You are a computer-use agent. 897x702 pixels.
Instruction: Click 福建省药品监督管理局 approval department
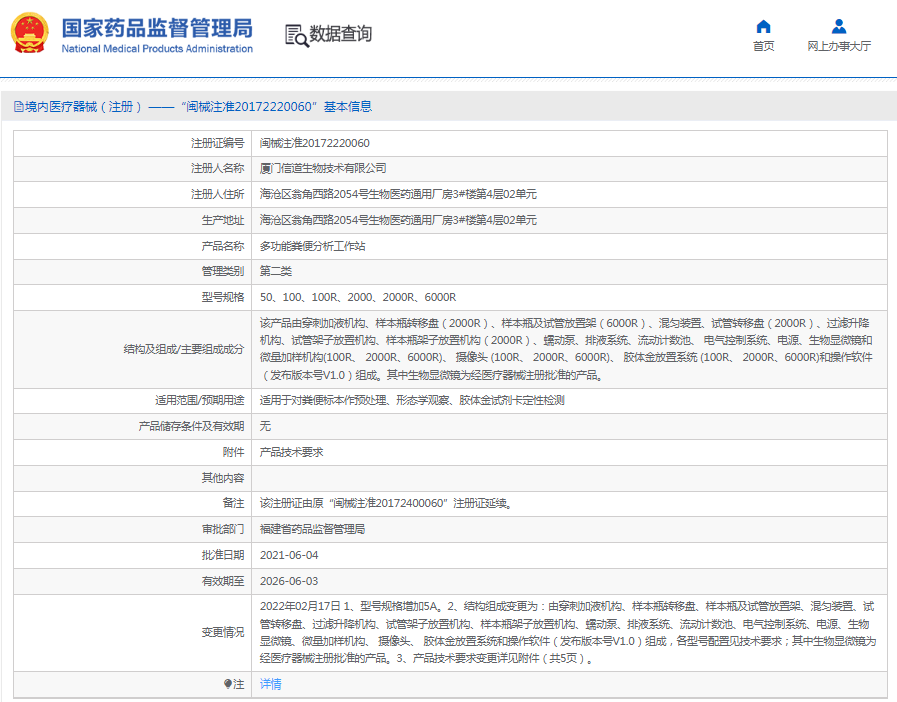tap(312, 529)
